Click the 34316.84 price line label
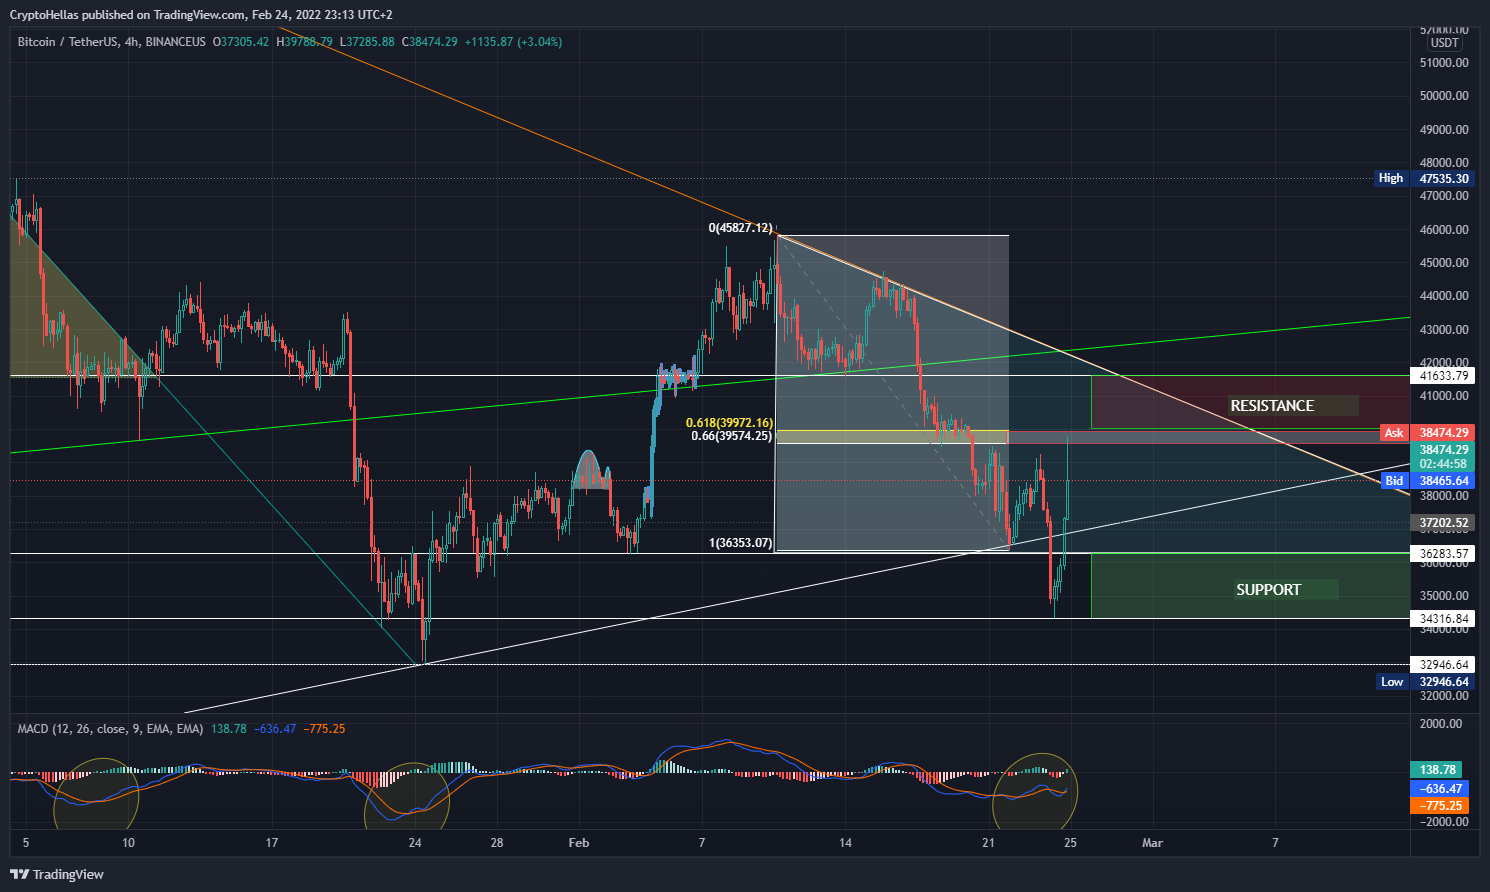 (1444, 619)
